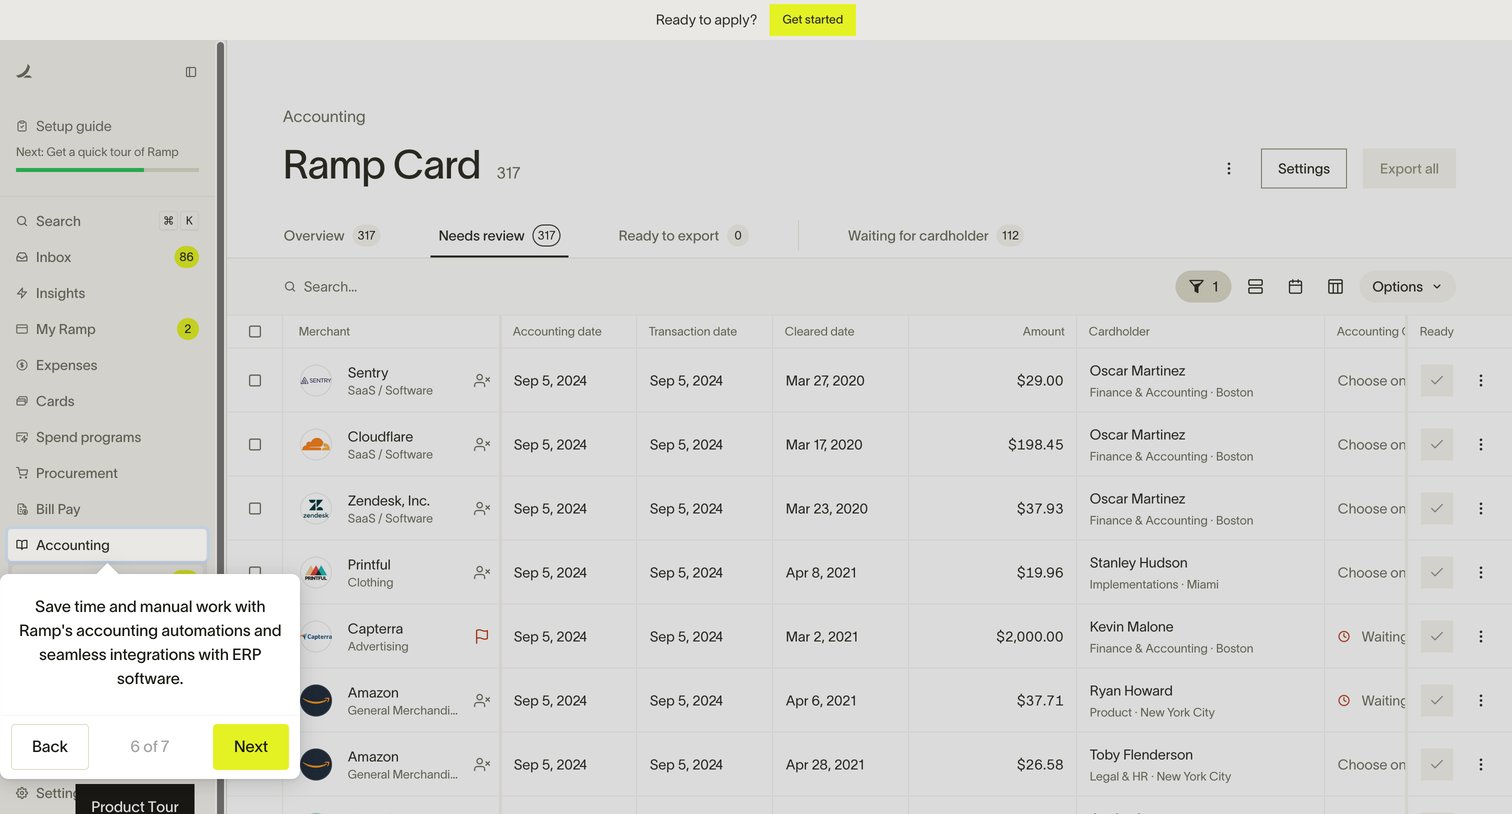Image resolution: width=1512 pixels, height=814 pixels.
Task: Open the row menu for the Sentry transaction
Action: click(x=1481, y=381)
